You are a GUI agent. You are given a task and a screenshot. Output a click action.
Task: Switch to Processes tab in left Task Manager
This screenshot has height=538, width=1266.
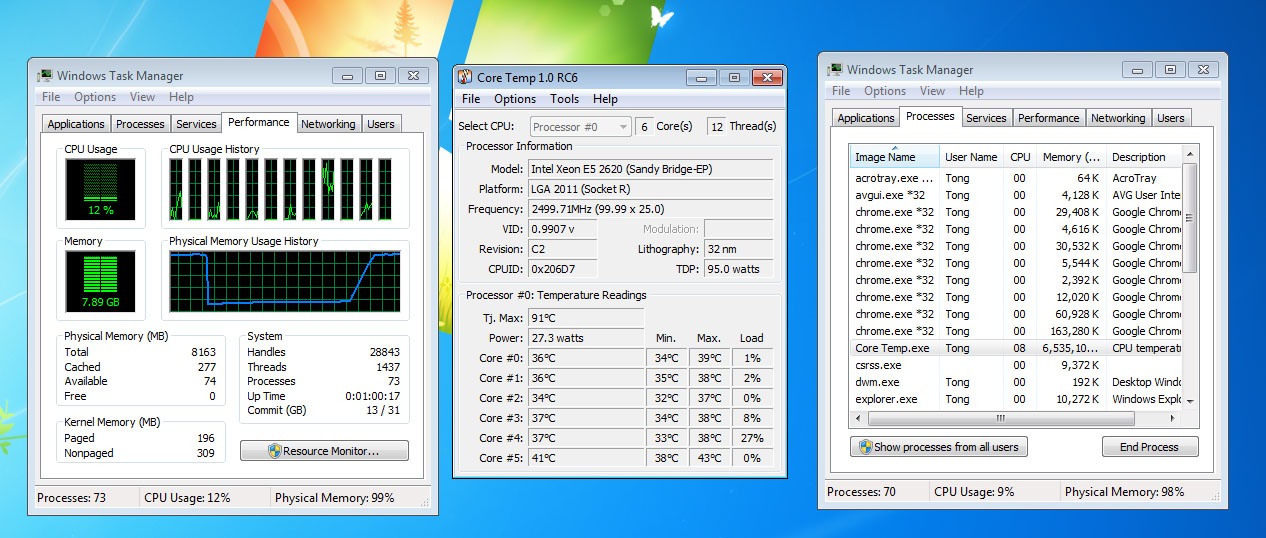[140, 124]
